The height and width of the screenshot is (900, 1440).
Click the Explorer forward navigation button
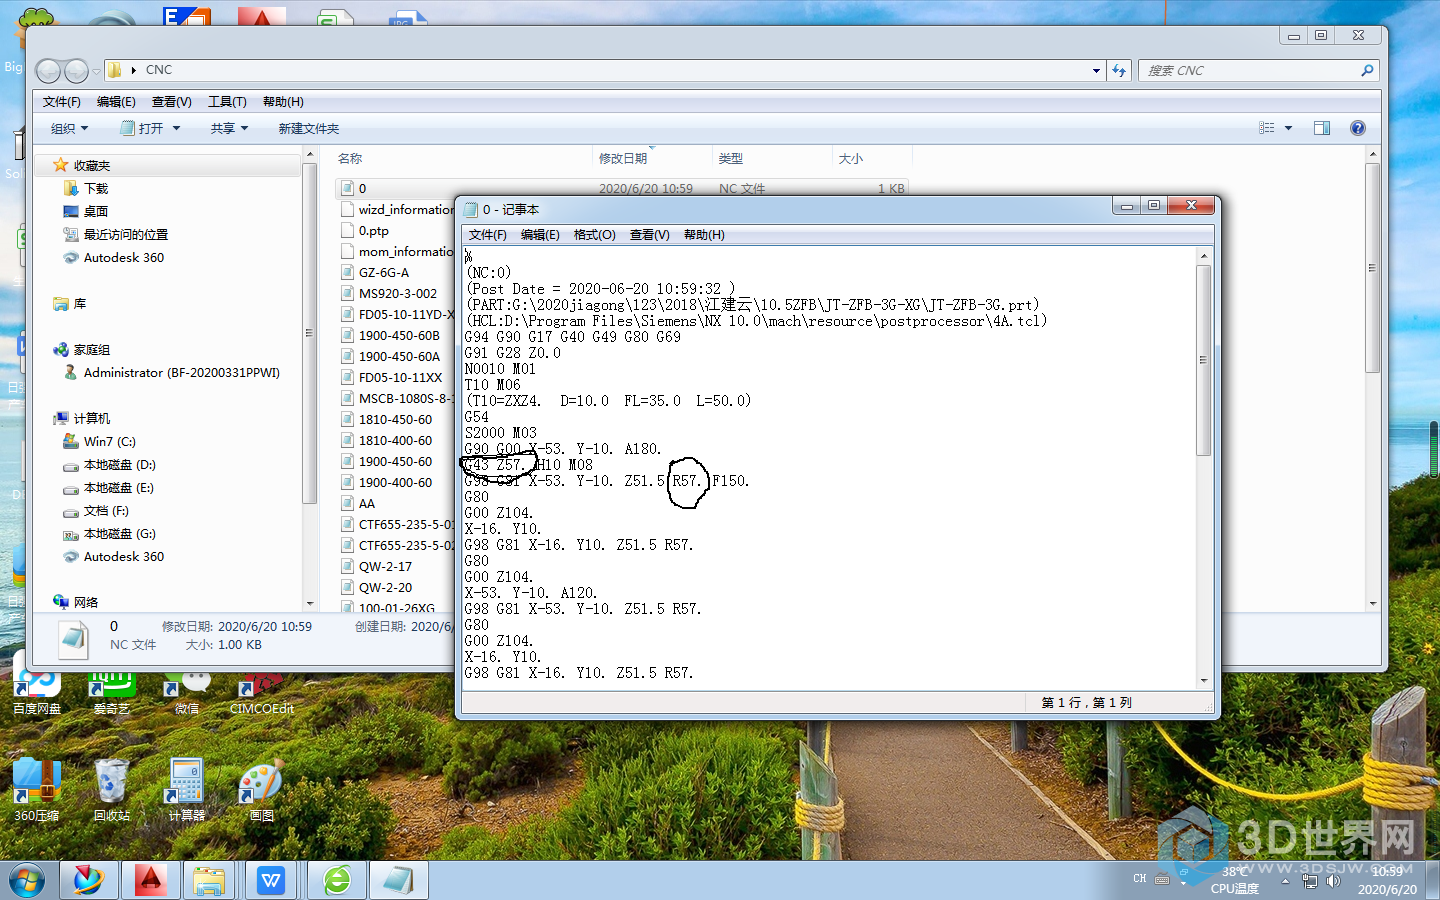[76, 71]
